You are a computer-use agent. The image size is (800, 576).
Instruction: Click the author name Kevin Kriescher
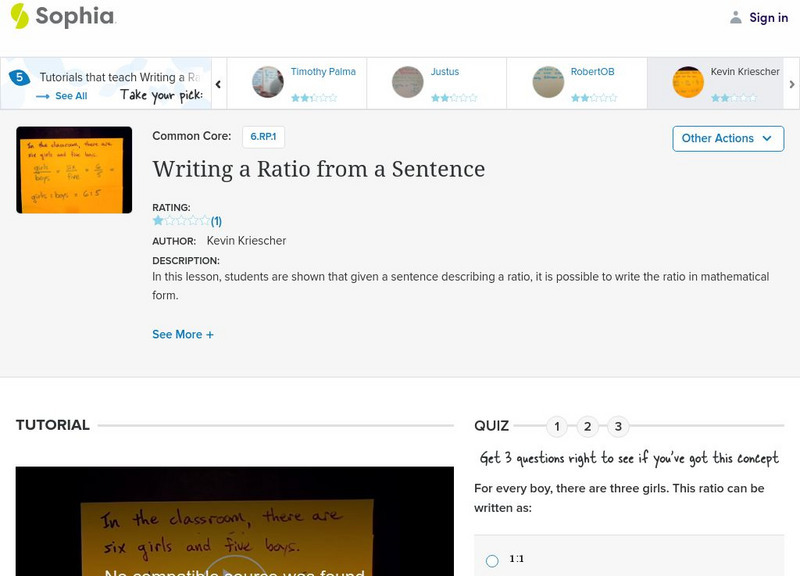tap(246, 241)
